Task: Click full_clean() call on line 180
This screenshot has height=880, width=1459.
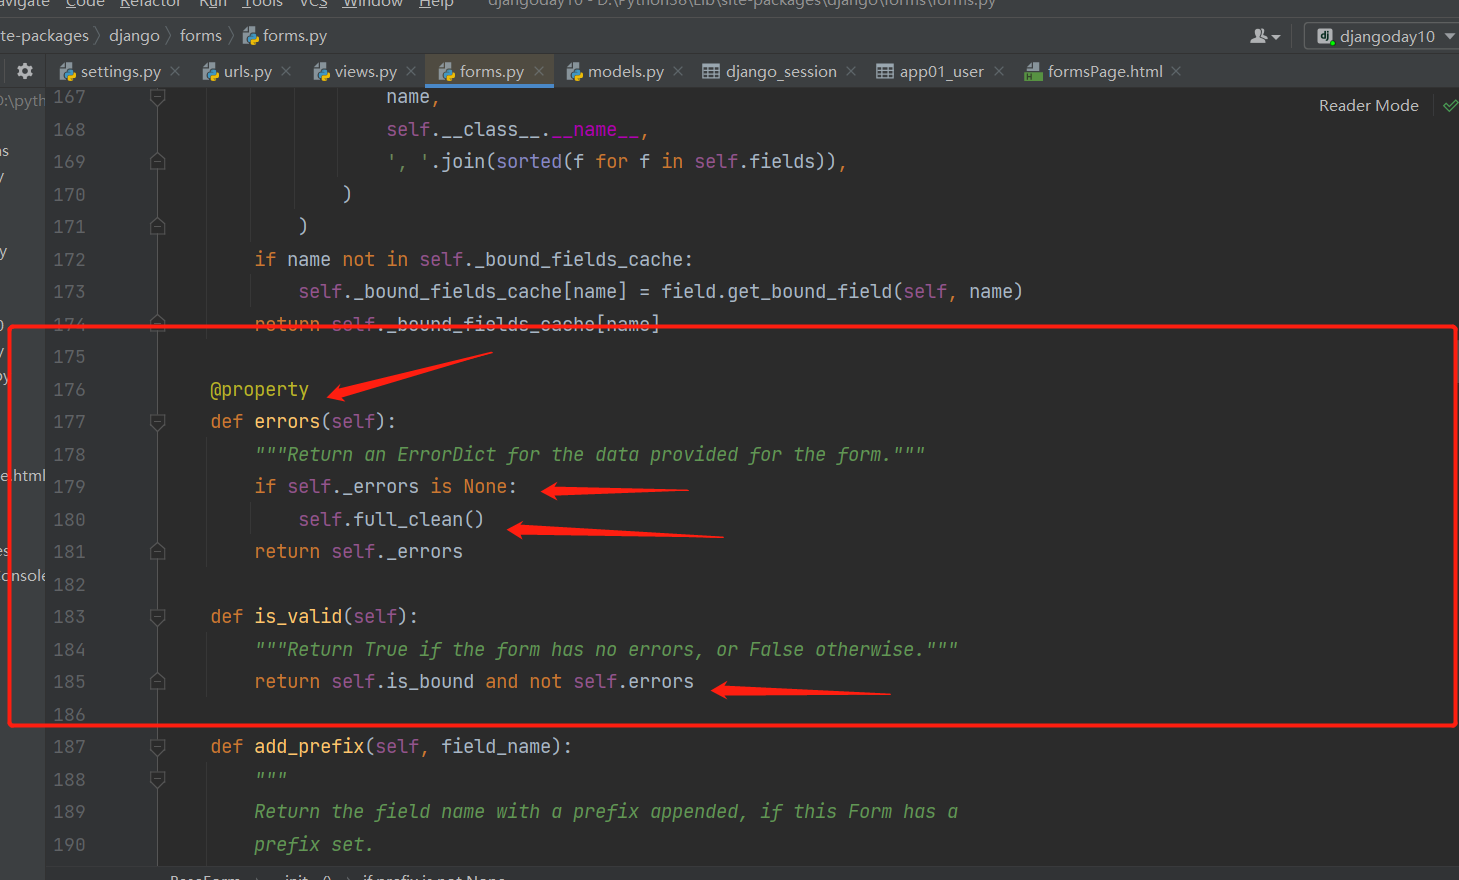Action: (x=419, y=520)
